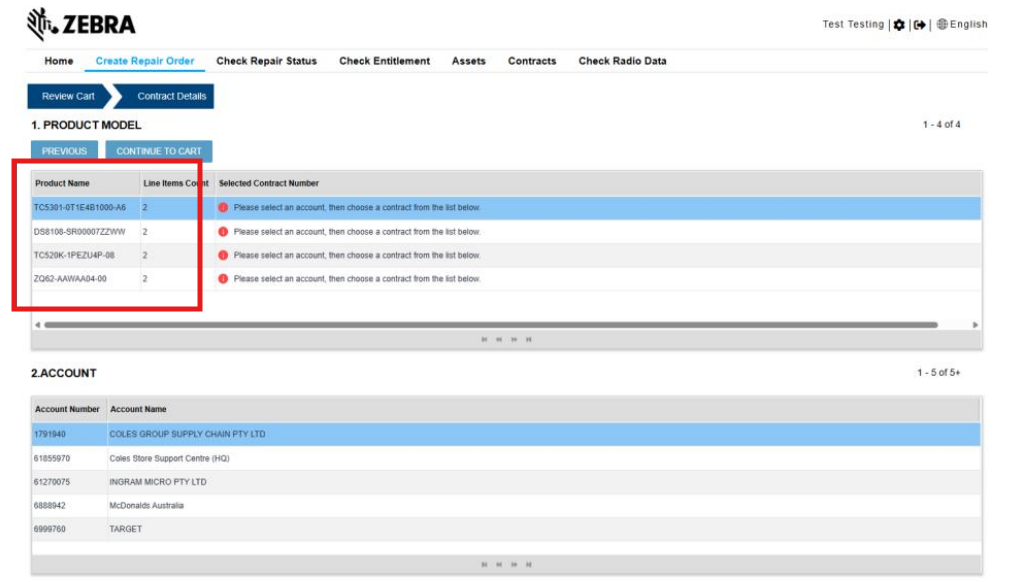Click the Zebra logo
This screenshot has height=582, width=1013.
click(x=81, y=25)
